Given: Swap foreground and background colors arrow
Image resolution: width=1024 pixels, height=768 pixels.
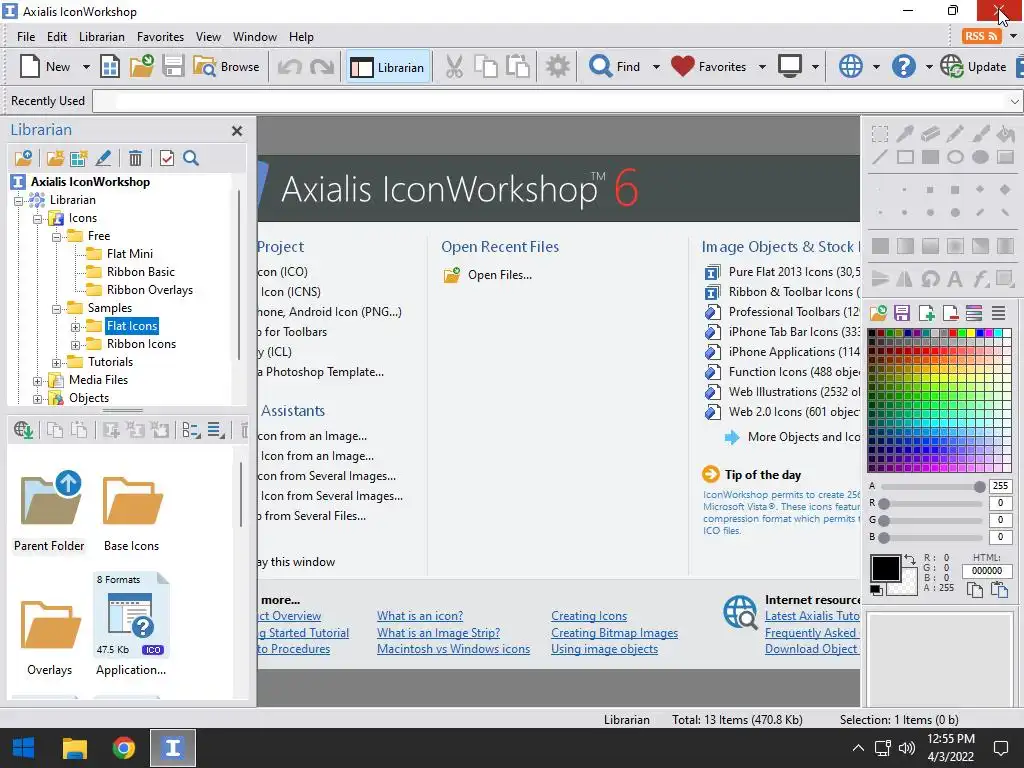Looking at the screenshot, I should point(910,560).
